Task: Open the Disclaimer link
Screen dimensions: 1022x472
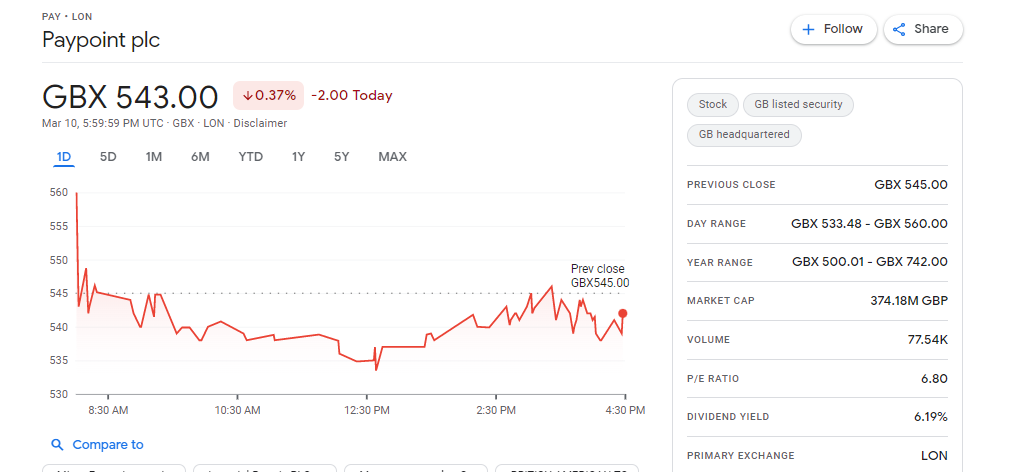Action: pyautogui.click(x=260, y=123)
